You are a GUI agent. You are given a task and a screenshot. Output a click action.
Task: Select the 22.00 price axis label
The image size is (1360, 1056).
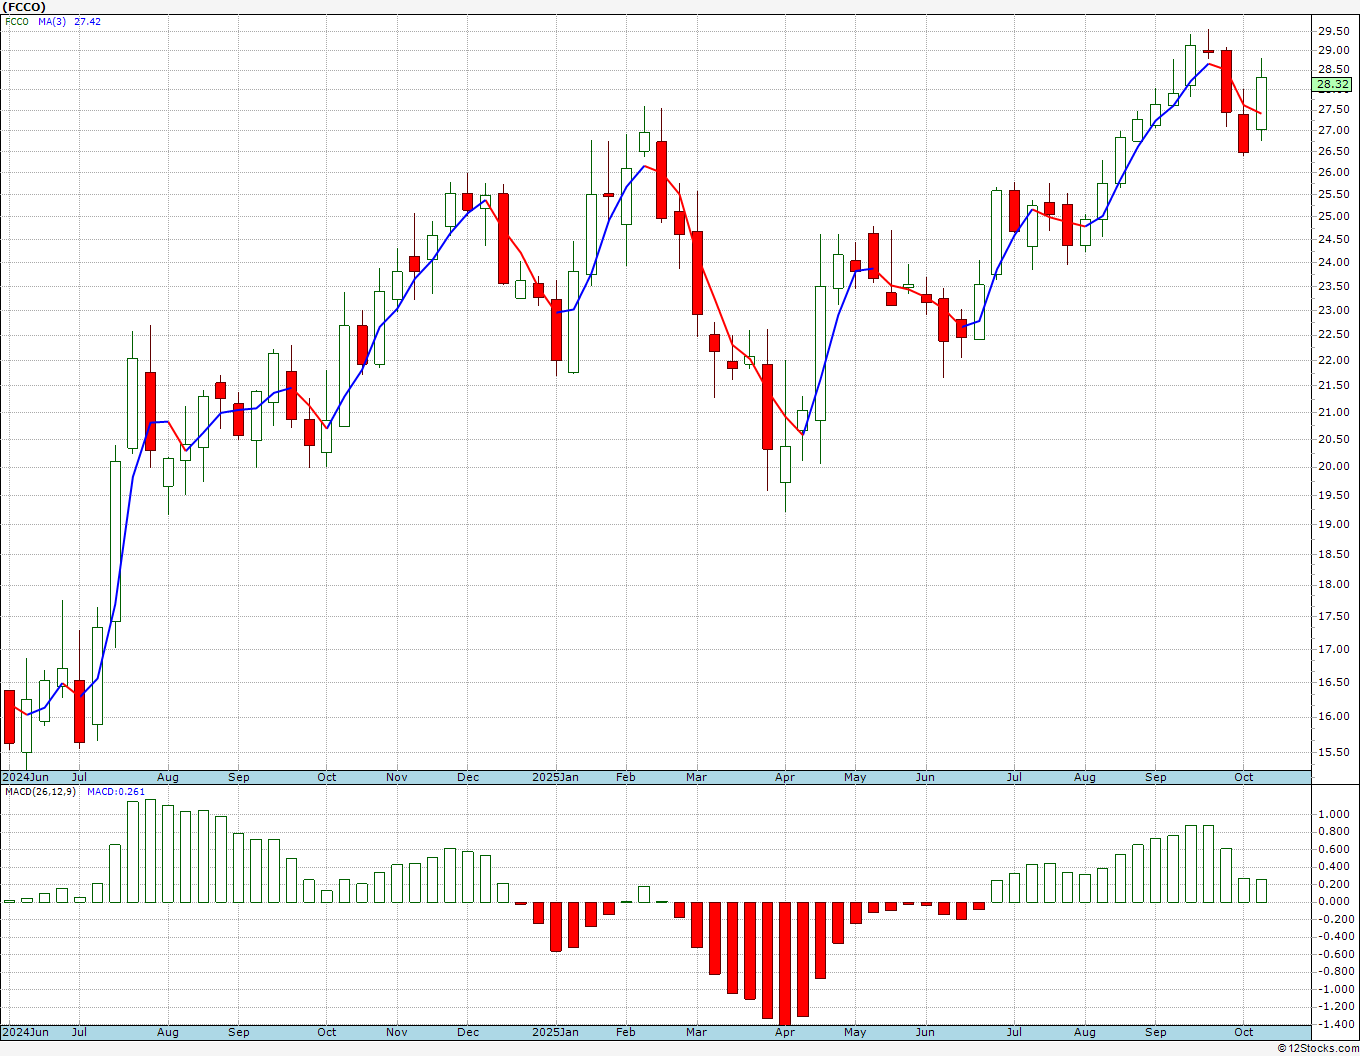1333,360
